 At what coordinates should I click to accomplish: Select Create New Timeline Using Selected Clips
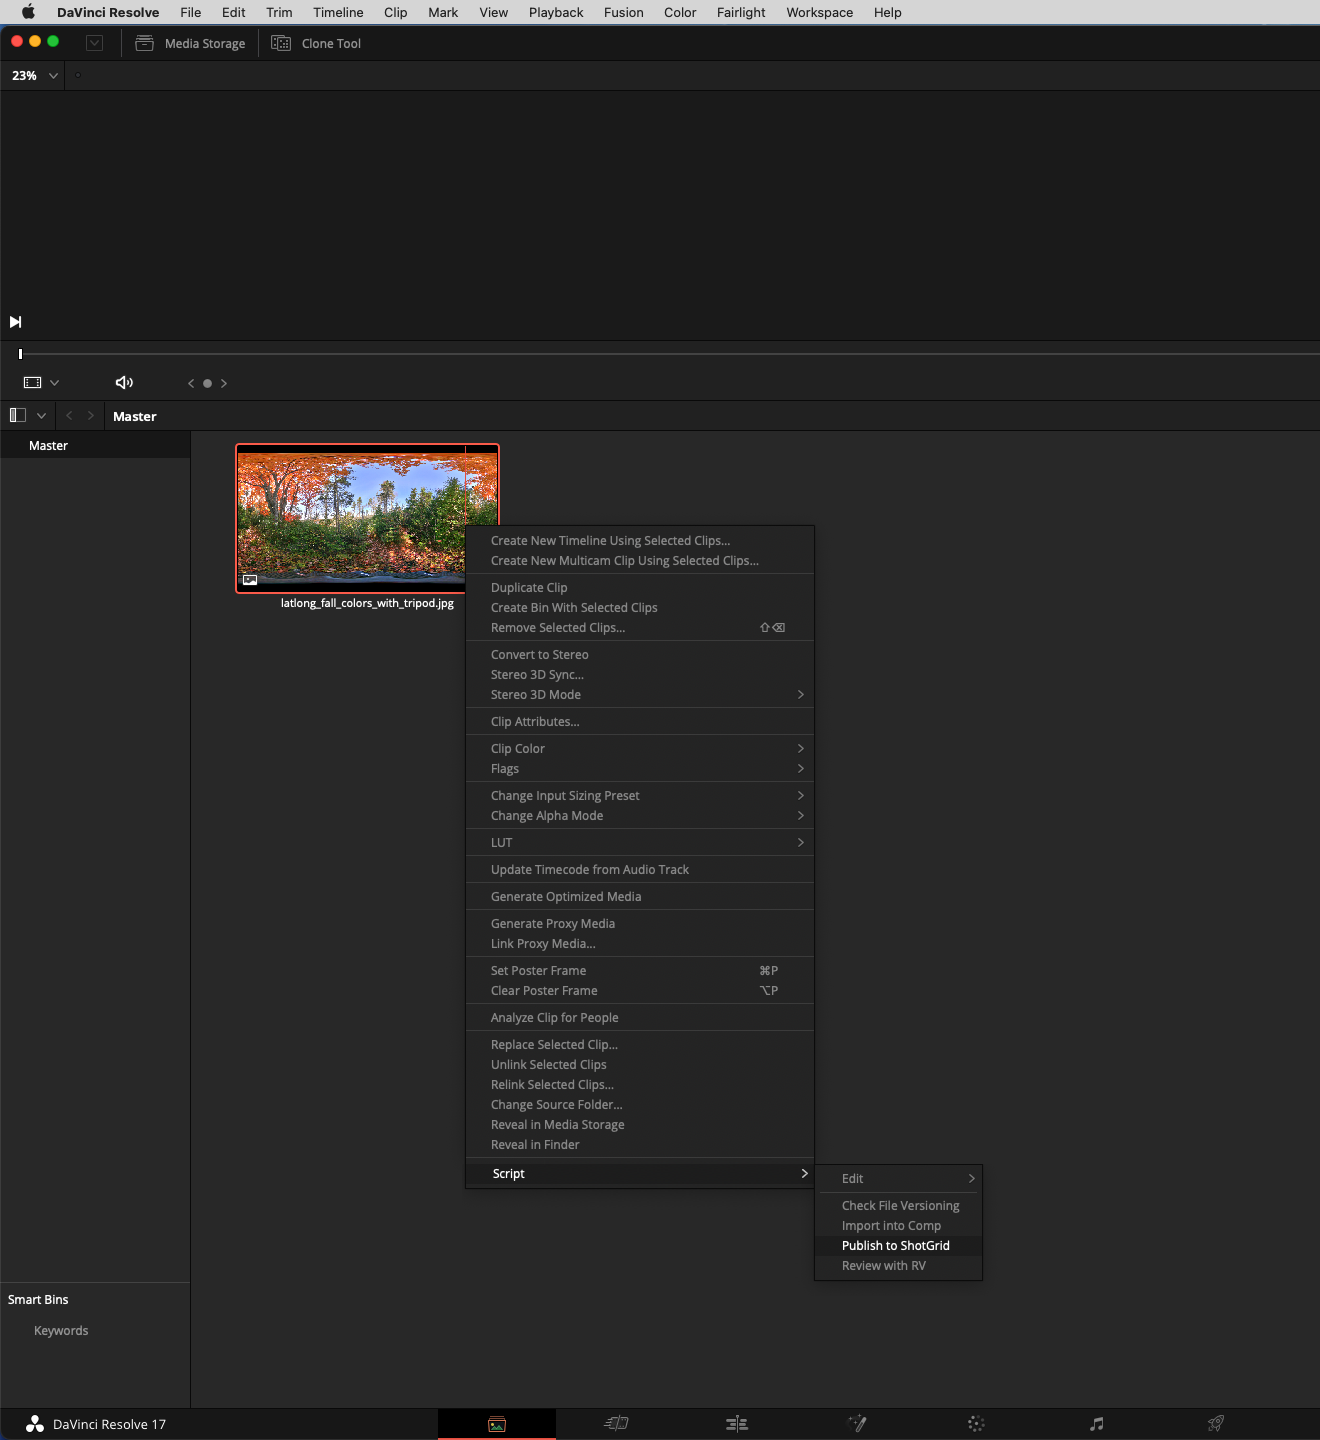(x=640, y=541)
